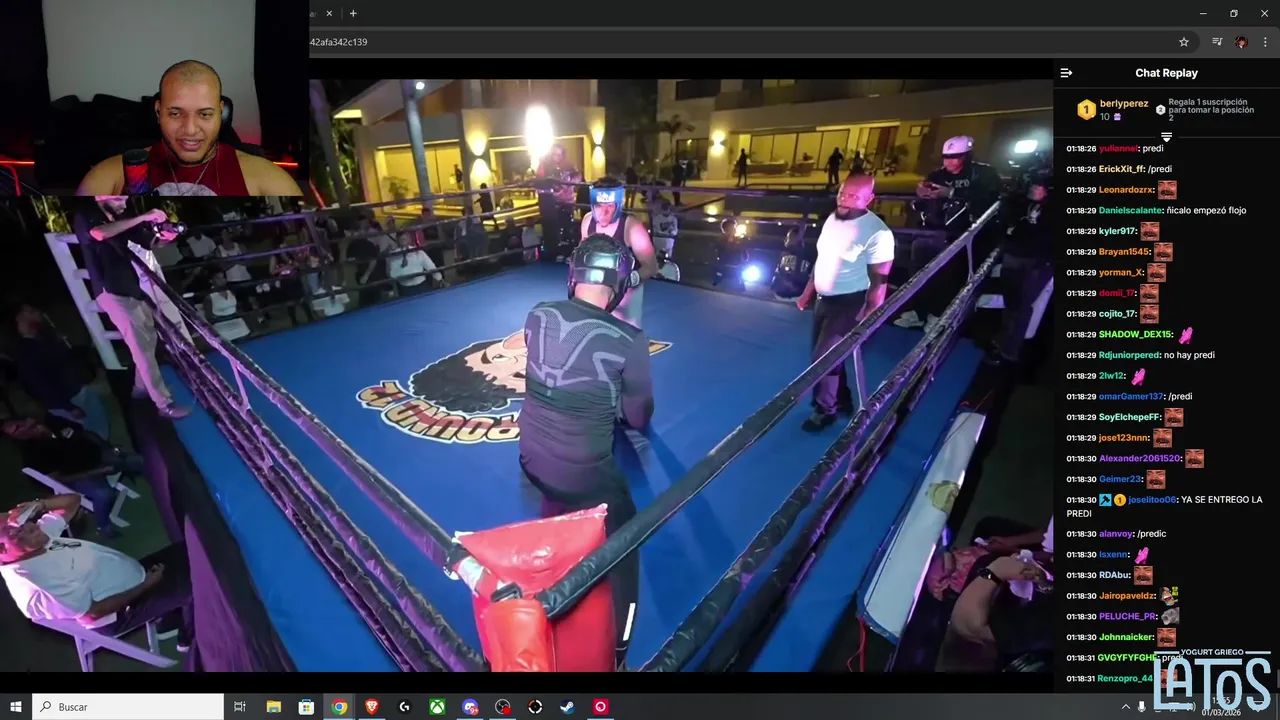Click the emote in Leonardozrx's message
1280x720 pixels.
click(x=1167, y=190)
